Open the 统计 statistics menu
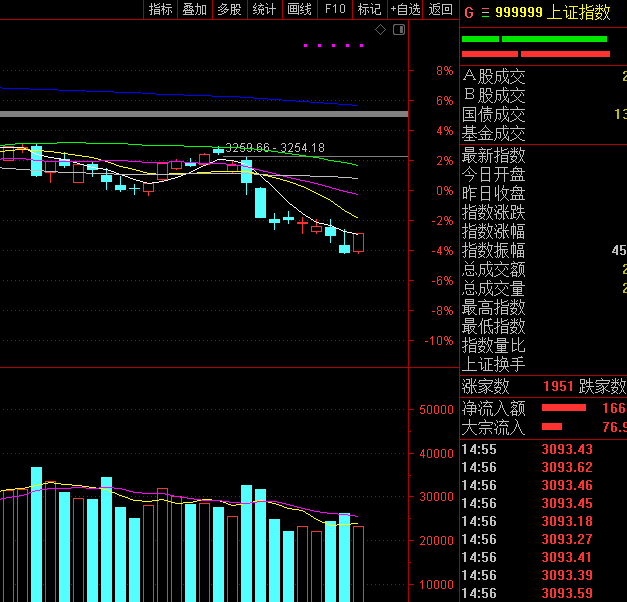Viewport: 627px width, 602px height. click(264, 9)
